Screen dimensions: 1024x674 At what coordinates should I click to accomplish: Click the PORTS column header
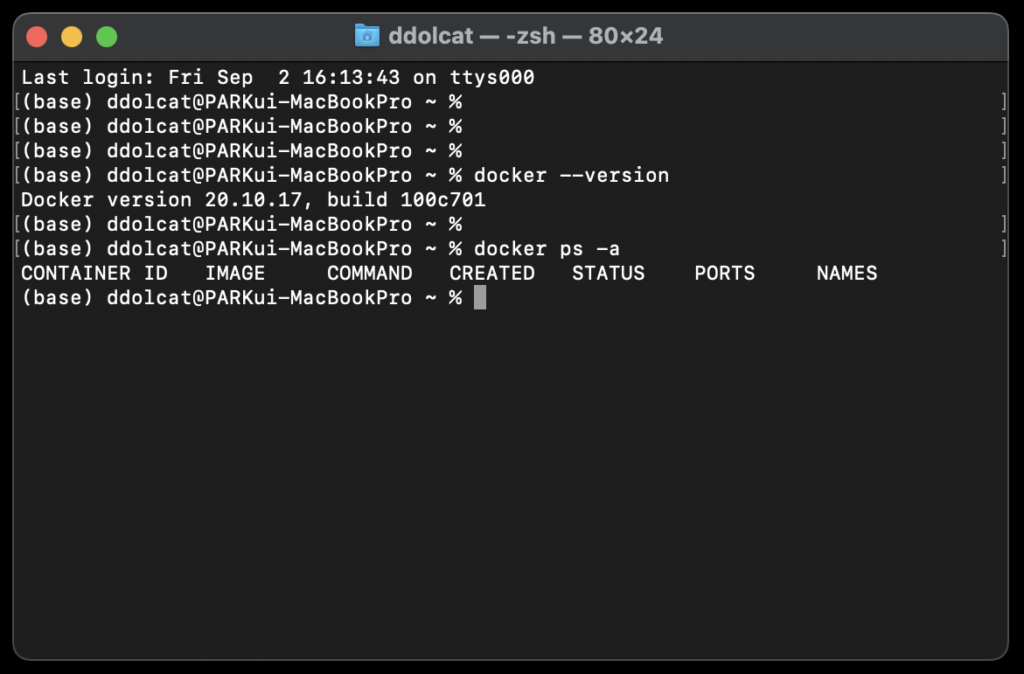point(724,273)
